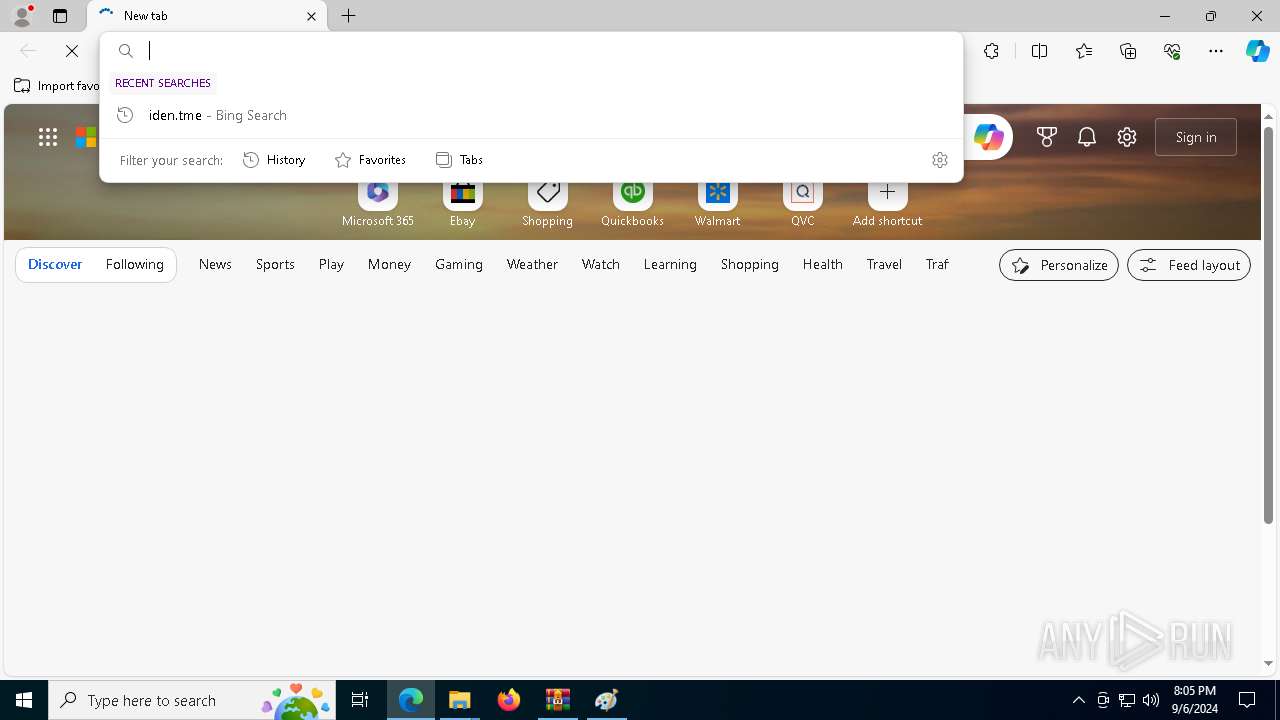Open the Gaming category

[x=459, y=264]
